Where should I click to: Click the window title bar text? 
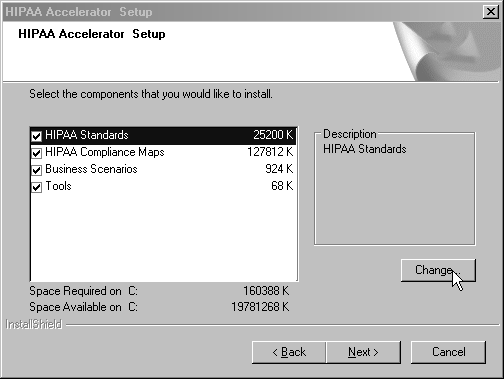point(79,12)
